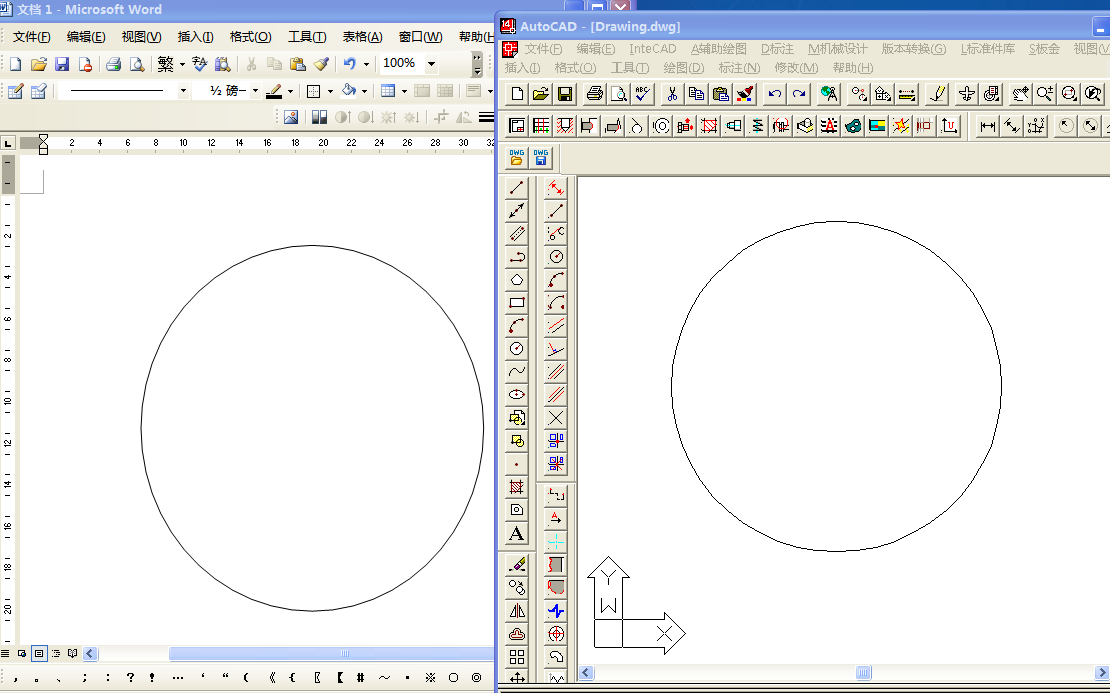Click Word's insert picture icon

pyautogui.click(x=291, y=117)
